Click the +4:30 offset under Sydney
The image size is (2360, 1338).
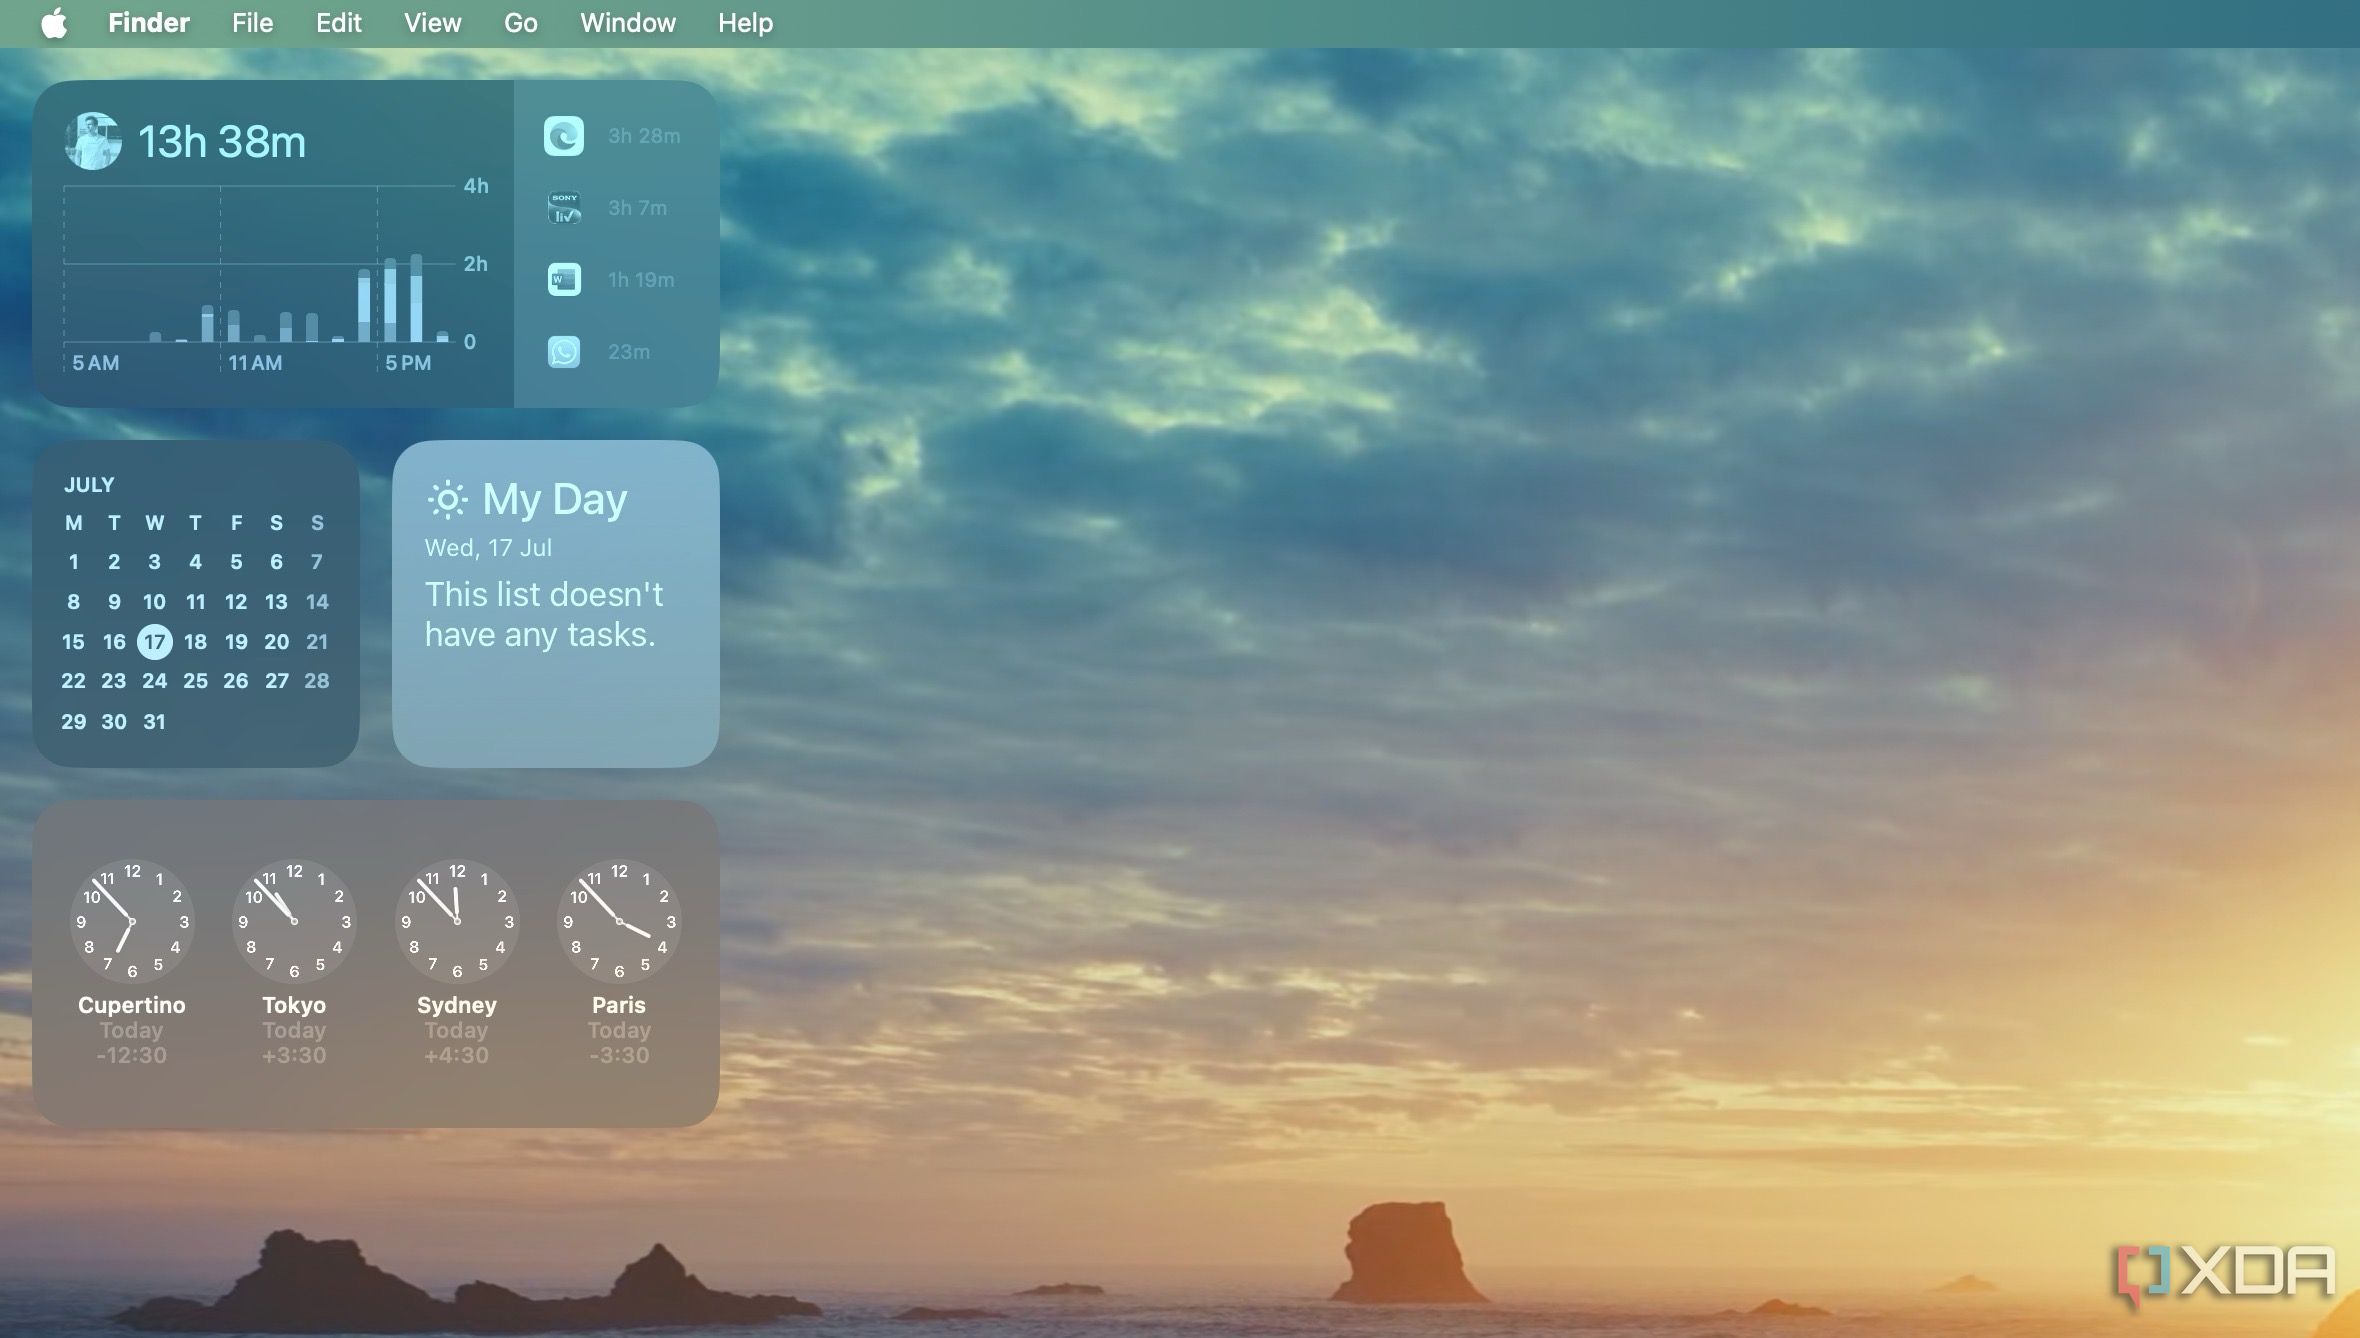[457, 1056]
